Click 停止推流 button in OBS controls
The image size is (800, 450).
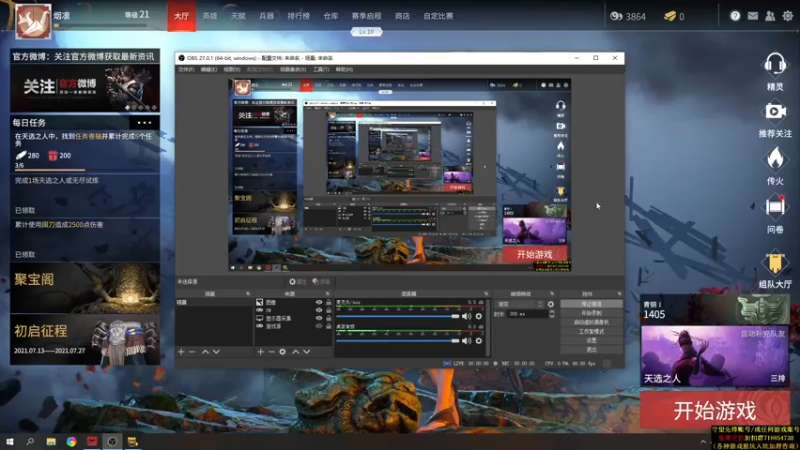click(x=591, y=303)
